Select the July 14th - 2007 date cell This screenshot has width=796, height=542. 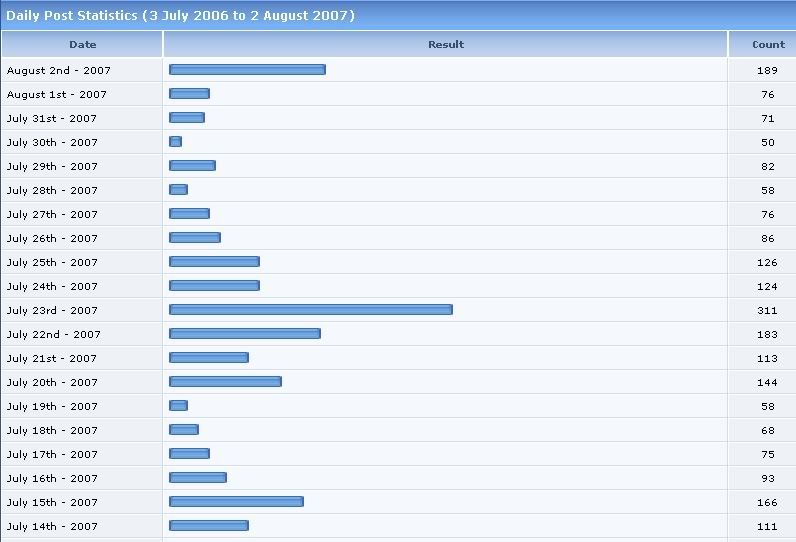(53, 527)
